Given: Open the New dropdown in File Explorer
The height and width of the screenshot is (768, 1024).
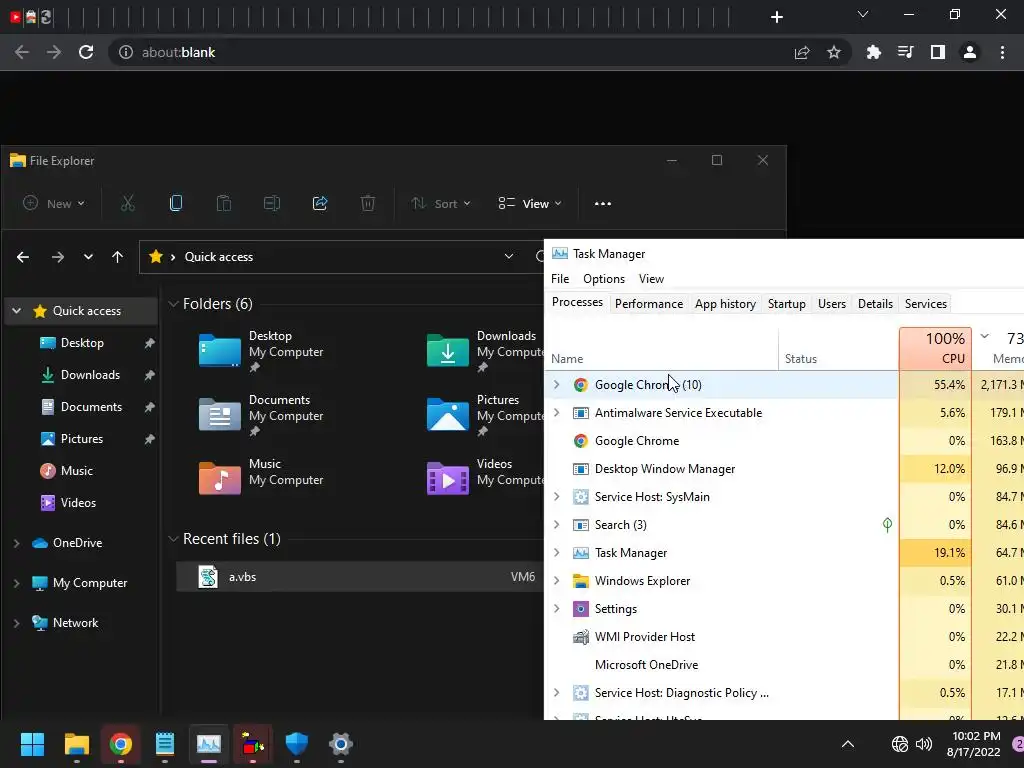Looking at the screenshot, I should [x=54, y=204].
